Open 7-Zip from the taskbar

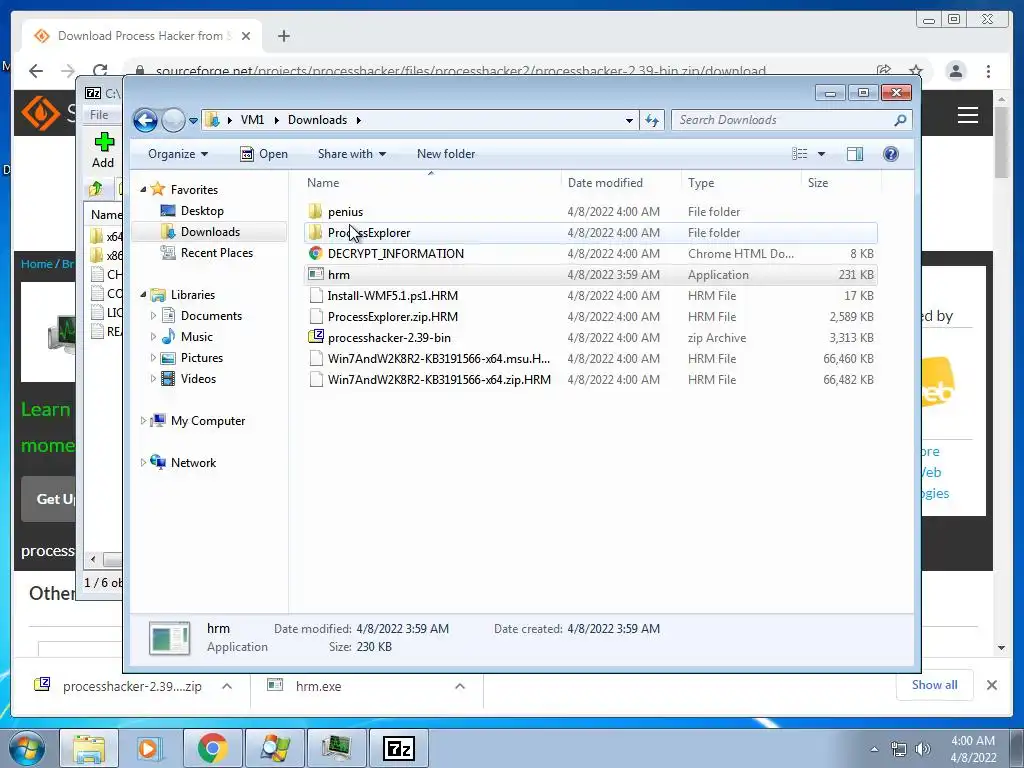tap(399, 748)
